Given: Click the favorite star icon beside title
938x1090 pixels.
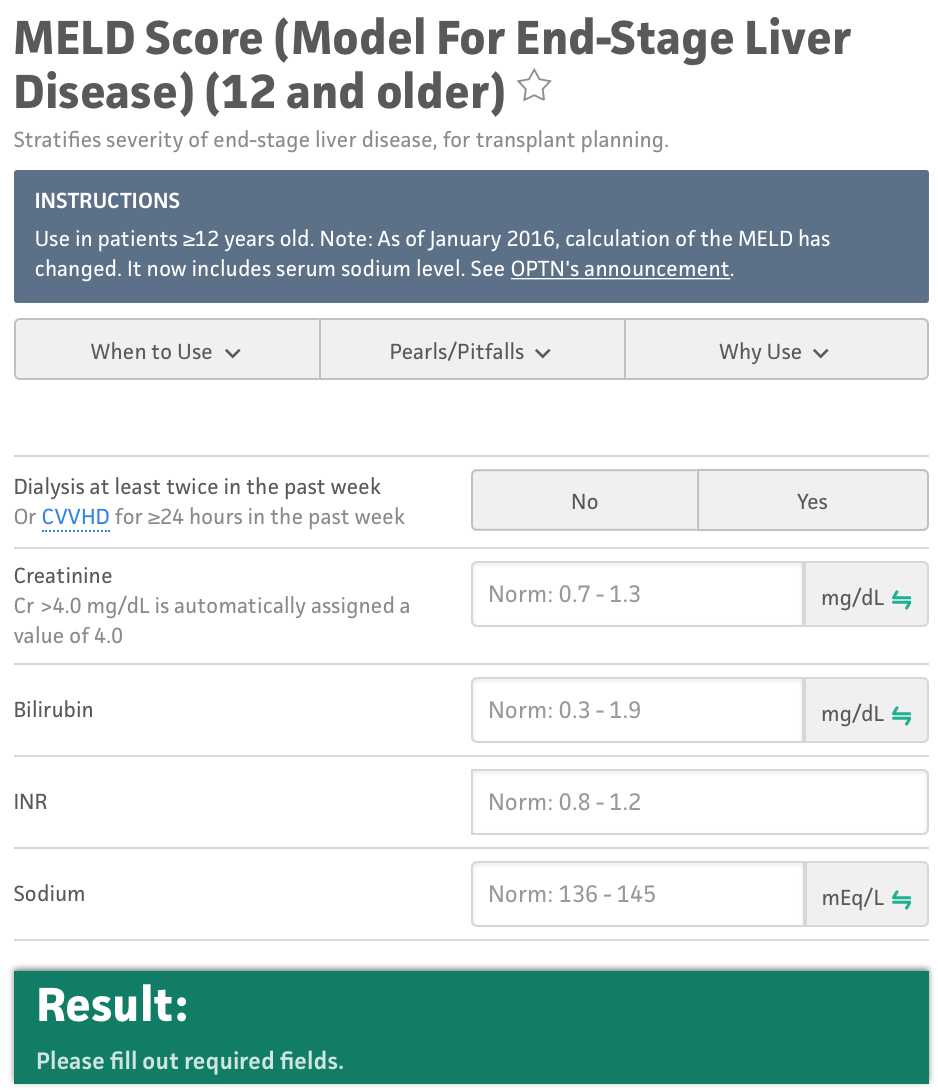Looking at the screenshot, I should click(x=535, y=88).
